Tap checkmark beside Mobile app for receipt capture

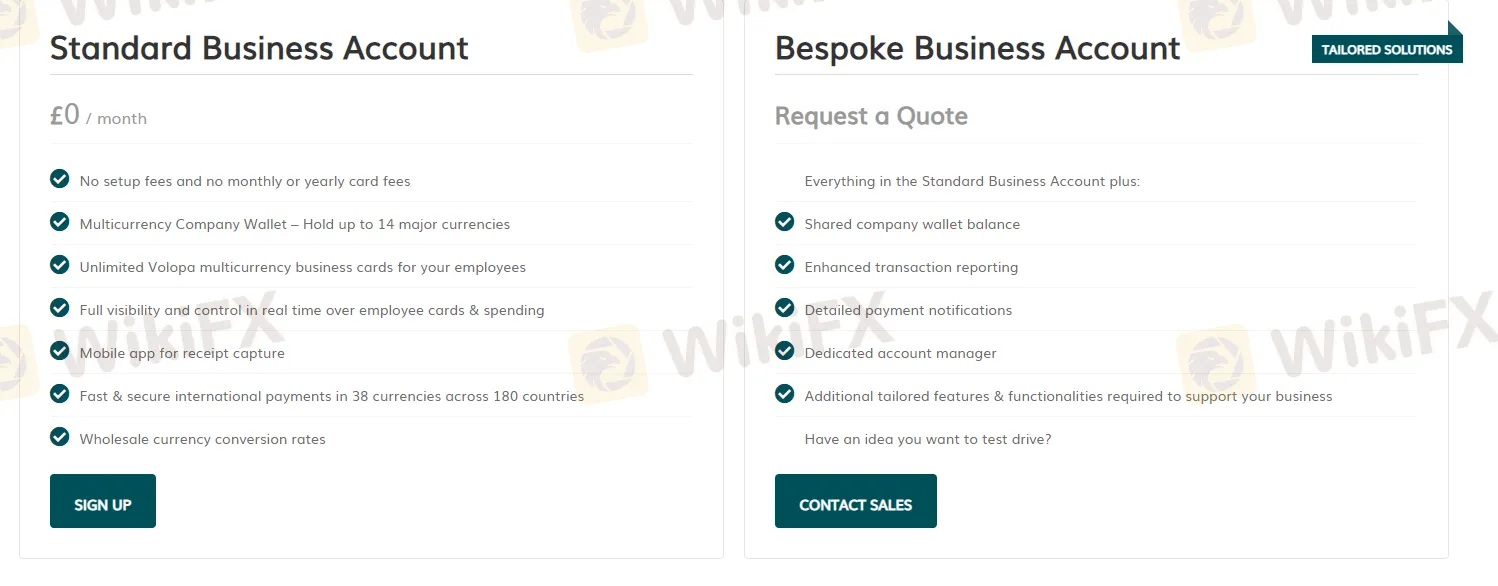tap(60, 351)
